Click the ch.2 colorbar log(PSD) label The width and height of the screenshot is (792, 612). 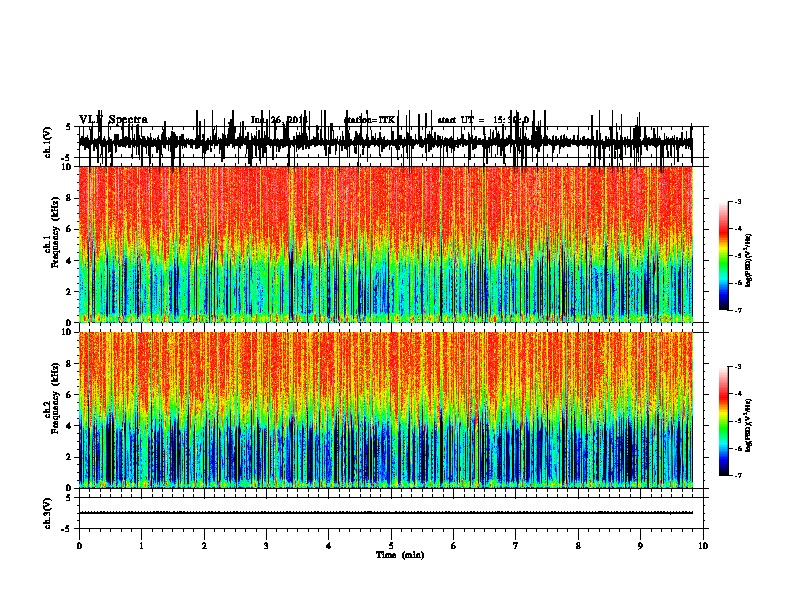[749, 425]
